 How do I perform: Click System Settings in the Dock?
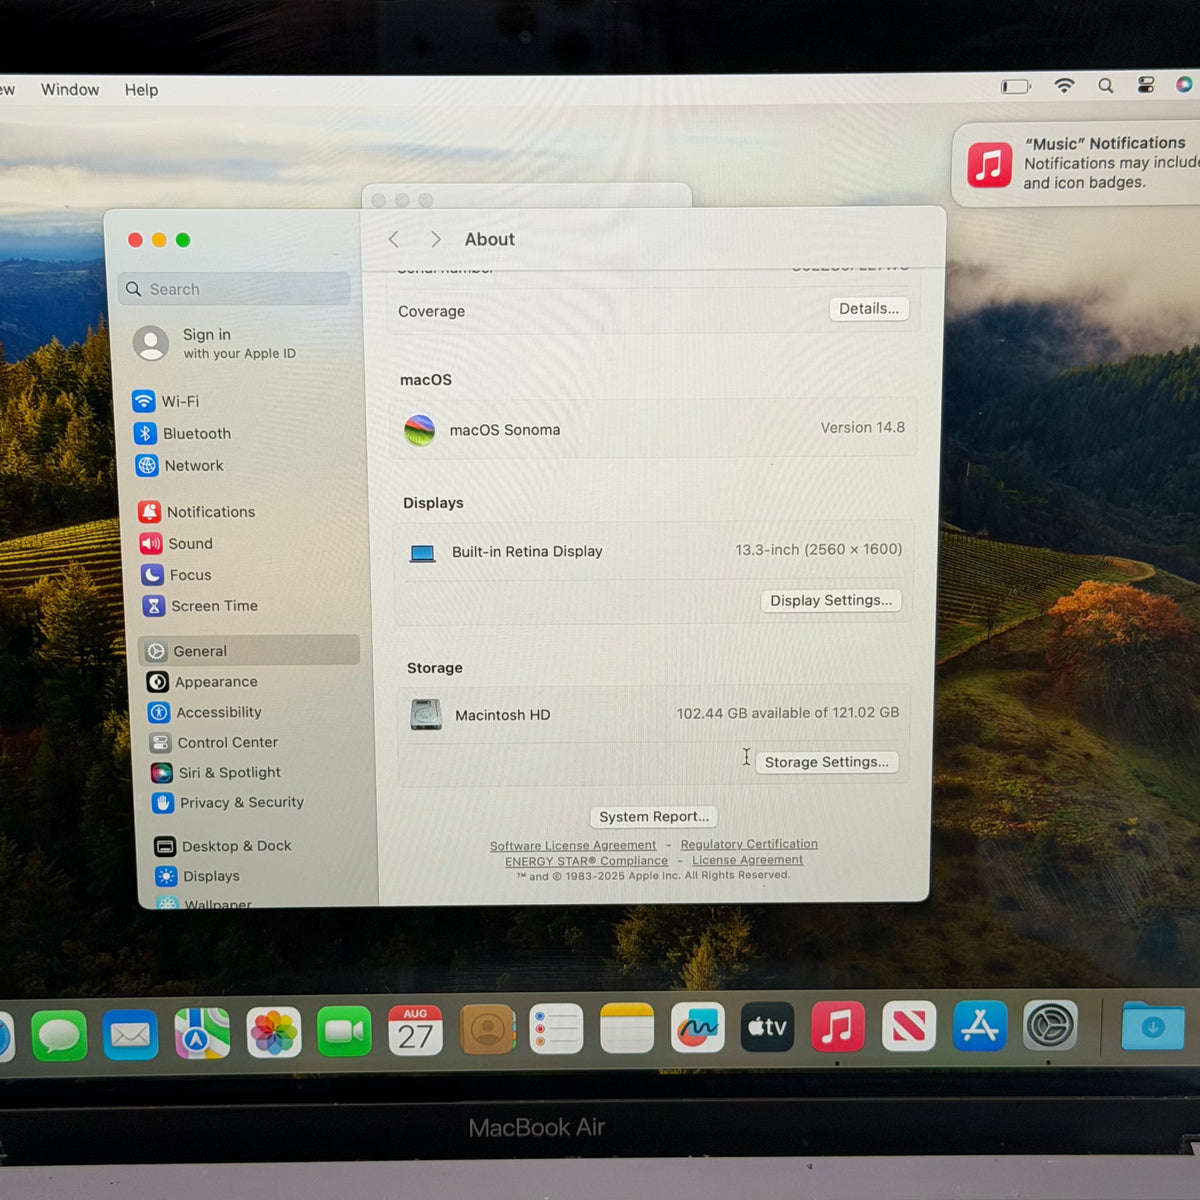[1050, 1025]
